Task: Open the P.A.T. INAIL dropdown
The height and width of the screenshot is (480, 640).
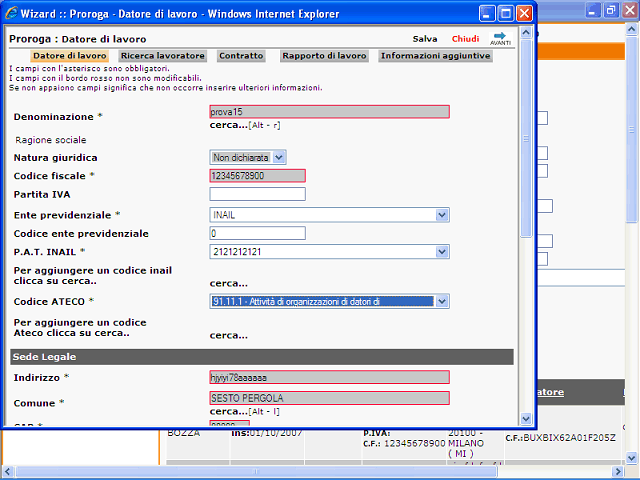Action: tap(442, 252)
